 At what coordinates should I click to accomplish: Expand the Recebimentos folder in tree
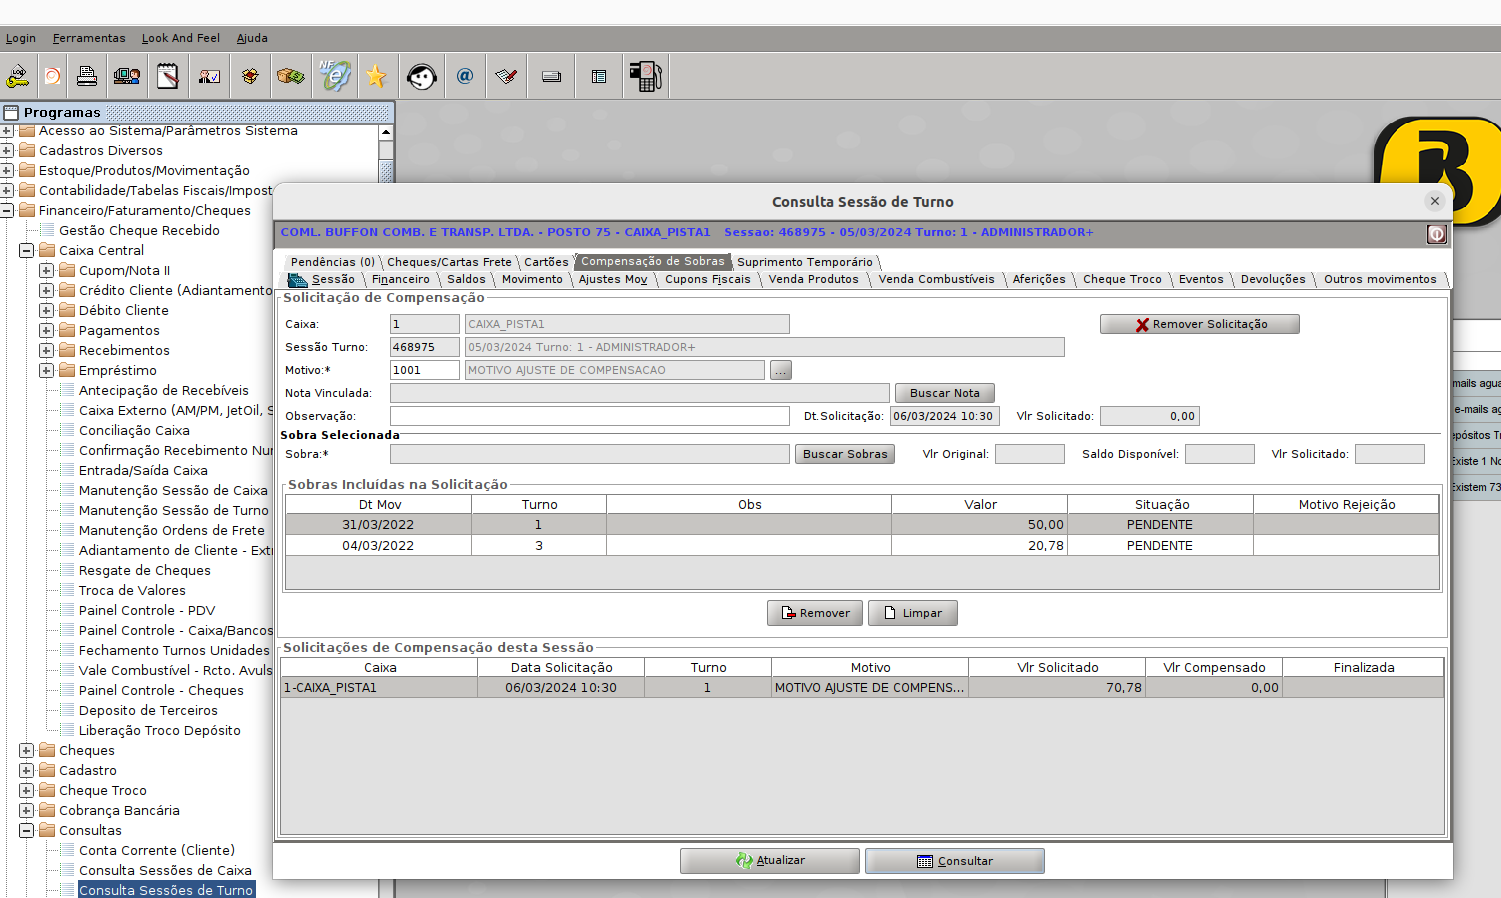(x=47, y=350)
